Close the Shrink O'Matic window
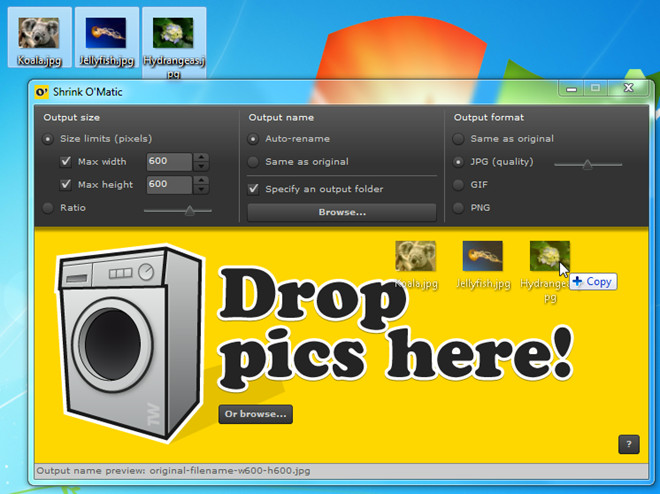Image resolution: width=660 pixels, height=494 pixels. [628, 88]
